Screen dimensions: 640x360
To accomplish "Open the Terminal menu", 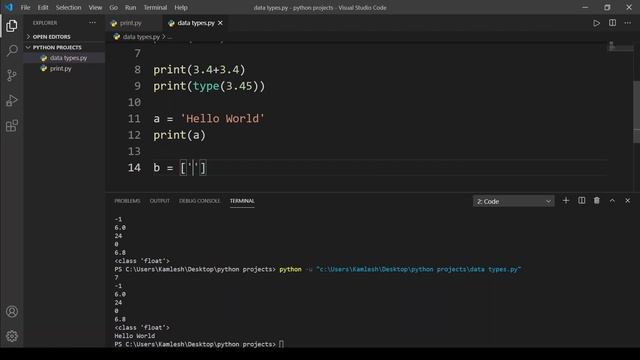I will point(155,7).
